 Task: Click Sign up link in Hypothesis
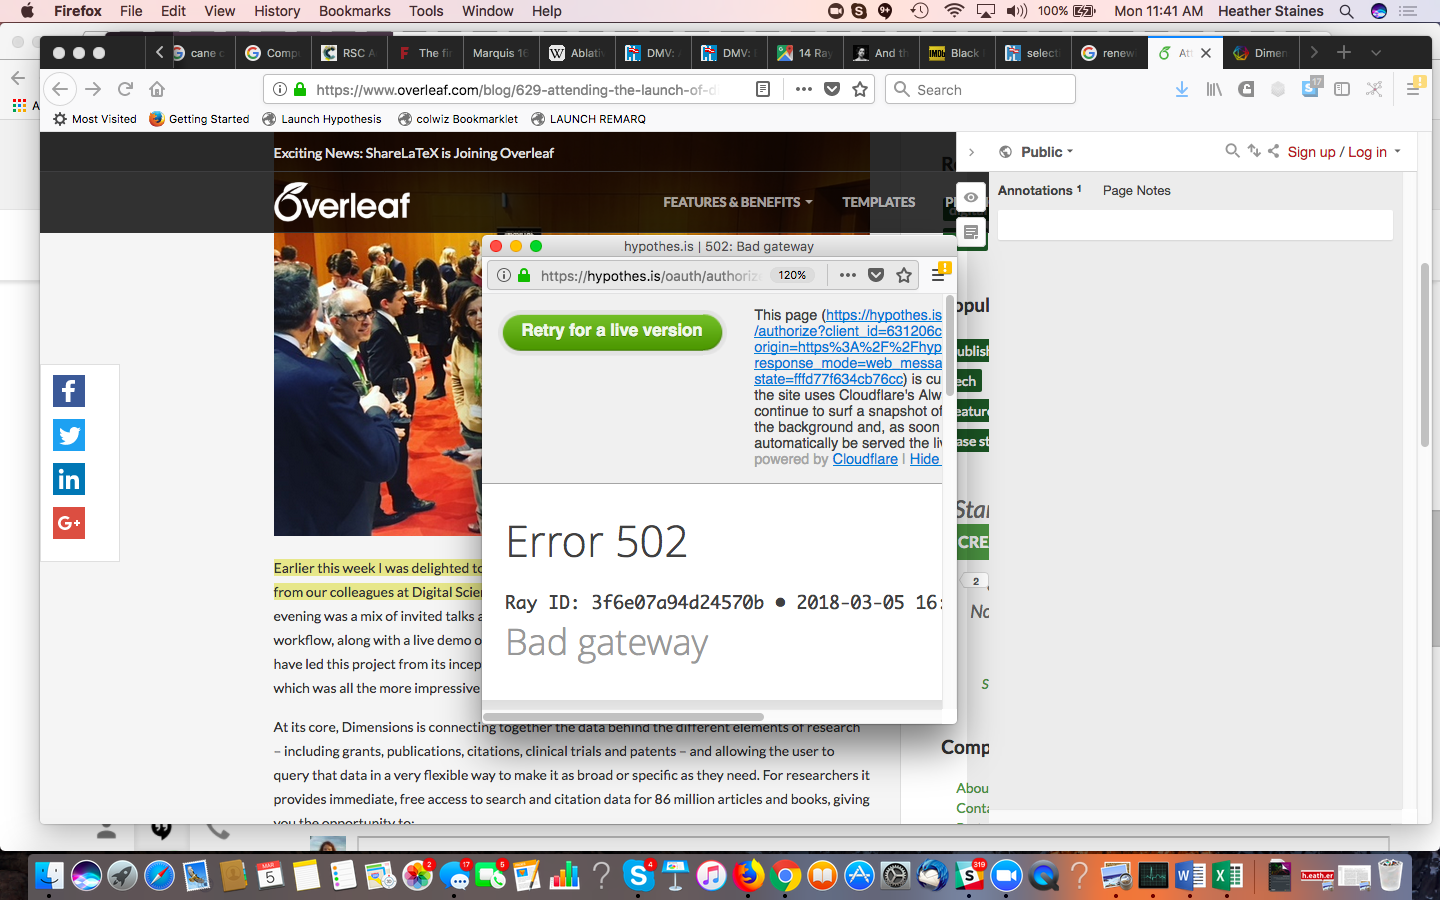[x=1311, y=152]
